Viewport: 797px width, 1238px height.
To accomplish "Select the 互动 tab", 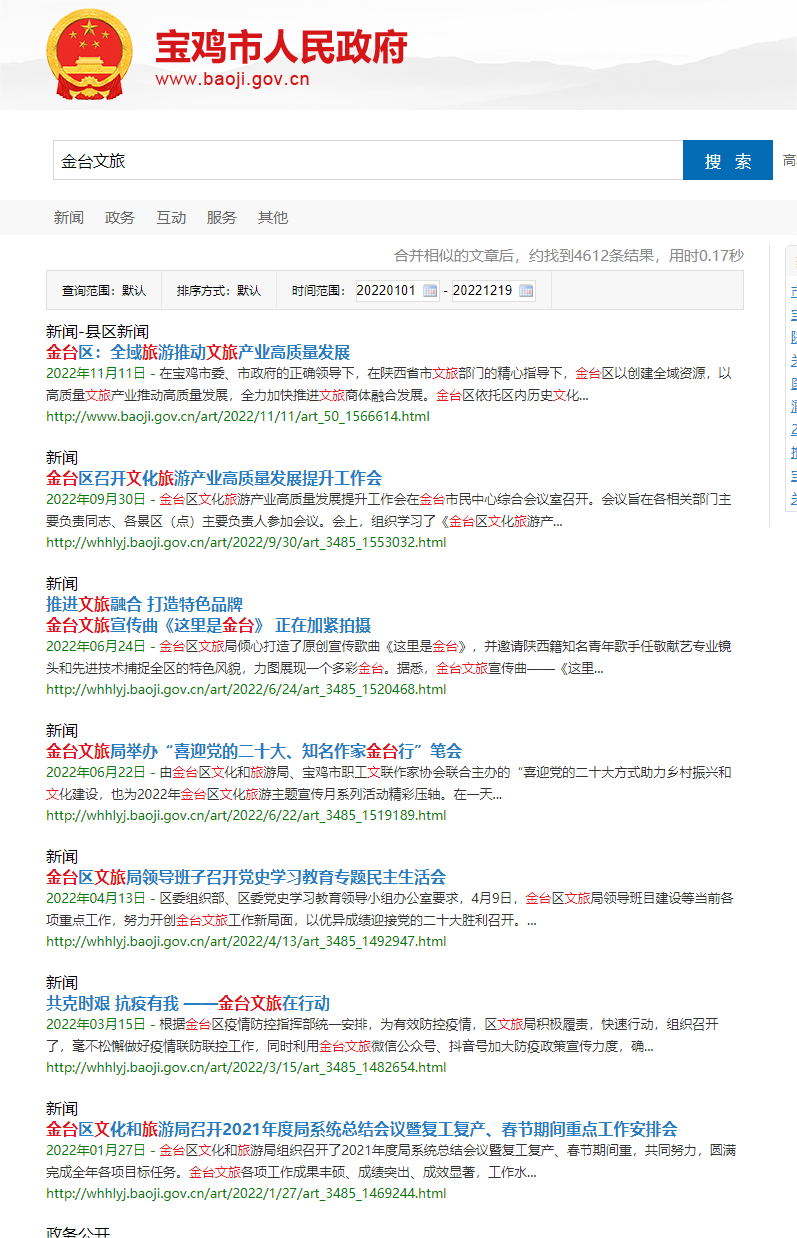I will (x=171, y=217).
